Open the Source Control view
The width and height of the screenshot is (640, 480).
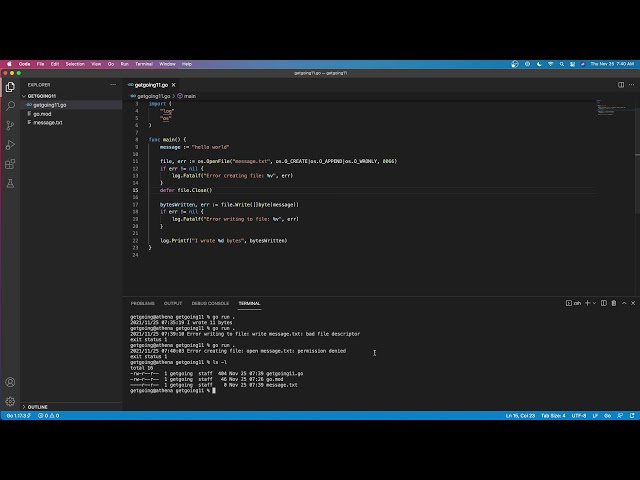coord(10,125)
